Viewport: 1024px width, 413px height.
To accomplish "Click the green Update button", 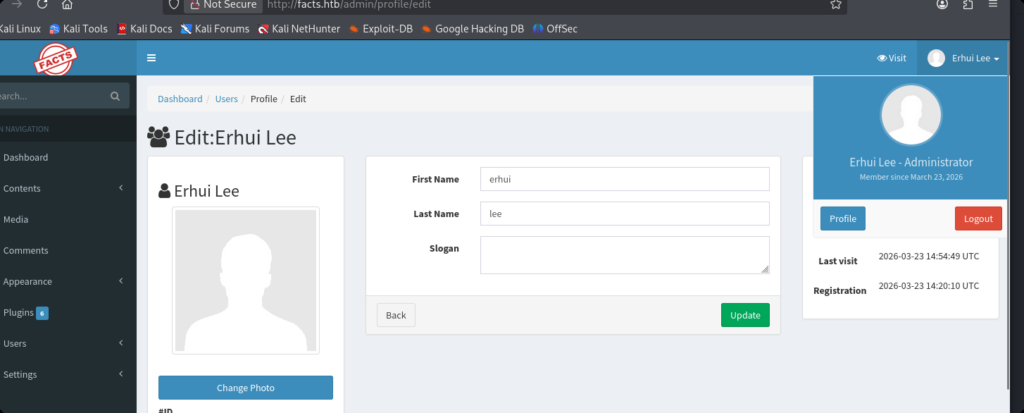I will (745, 315).
